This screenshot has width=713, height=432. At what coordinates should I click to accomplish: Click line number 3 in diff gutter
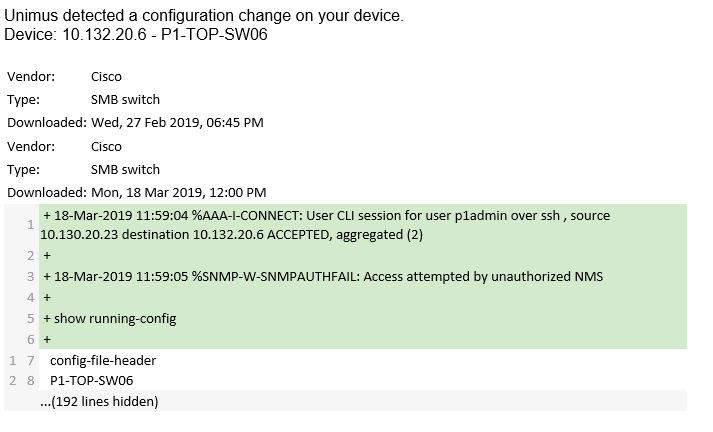pyautogui.click(x=30, y=276)
